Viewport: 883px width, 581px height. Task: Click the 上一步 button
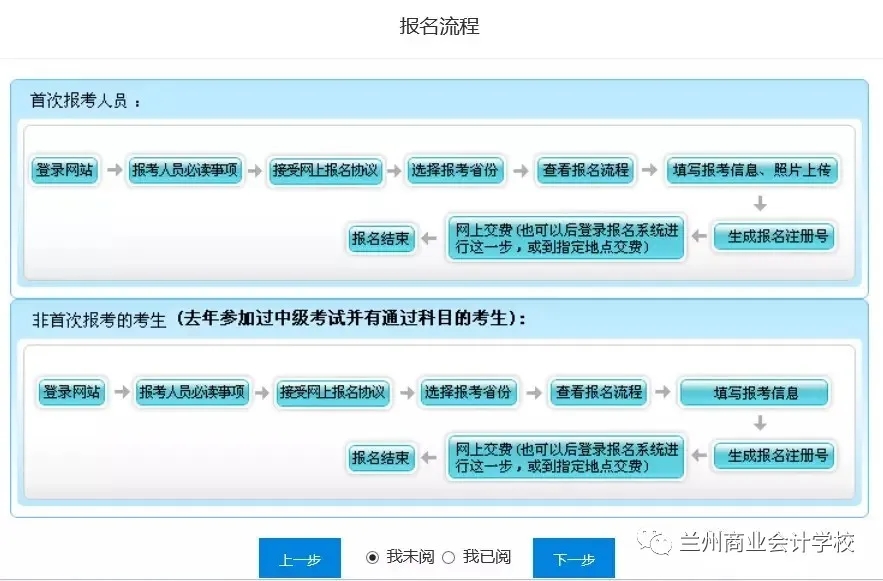pyautogui.click(x=299, y=559)
